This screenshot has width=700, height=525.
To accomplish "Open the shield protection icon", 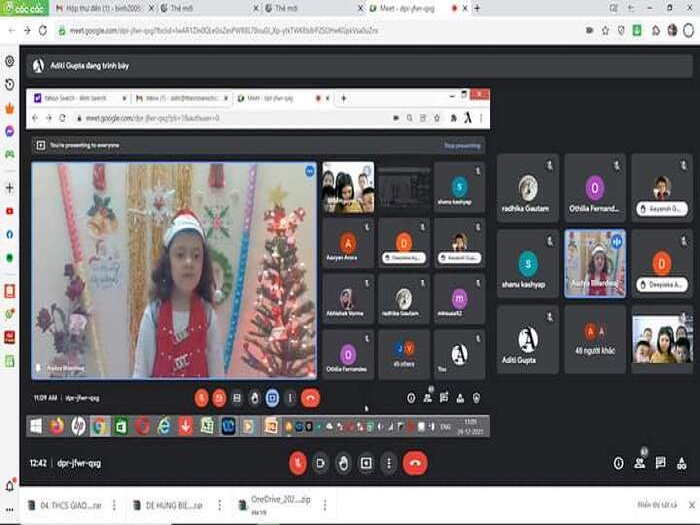I will pyautogui.click(x=621, y=30).
